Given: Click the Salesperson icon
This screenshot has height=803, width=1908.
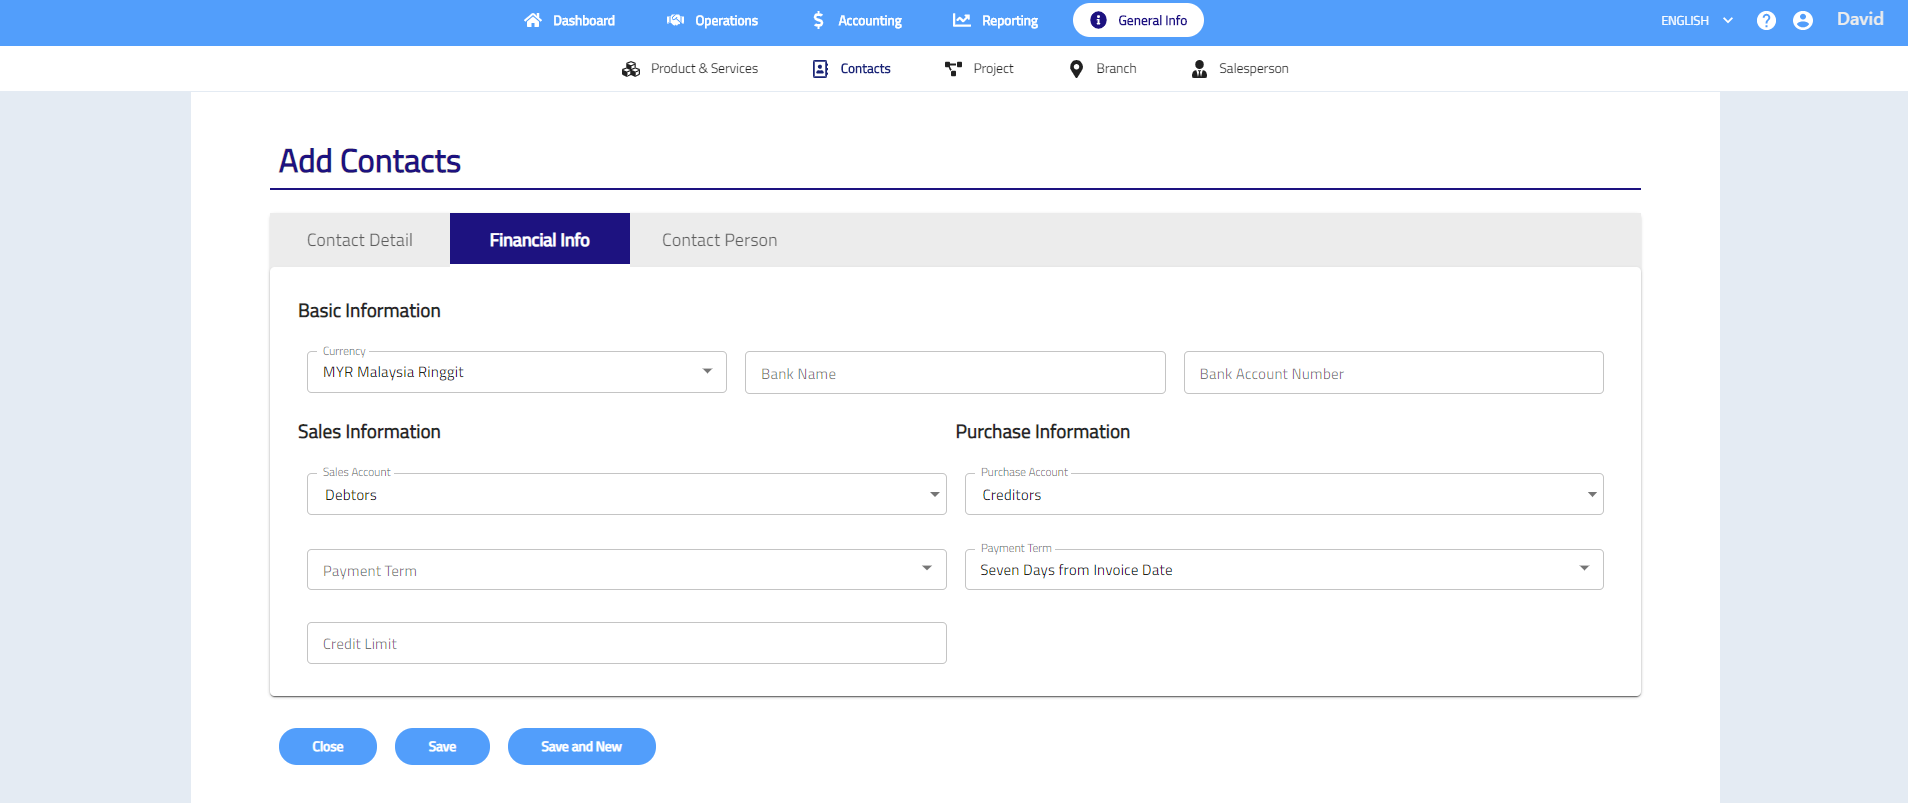Looking at the screenshot, I should pos(1199,69).
